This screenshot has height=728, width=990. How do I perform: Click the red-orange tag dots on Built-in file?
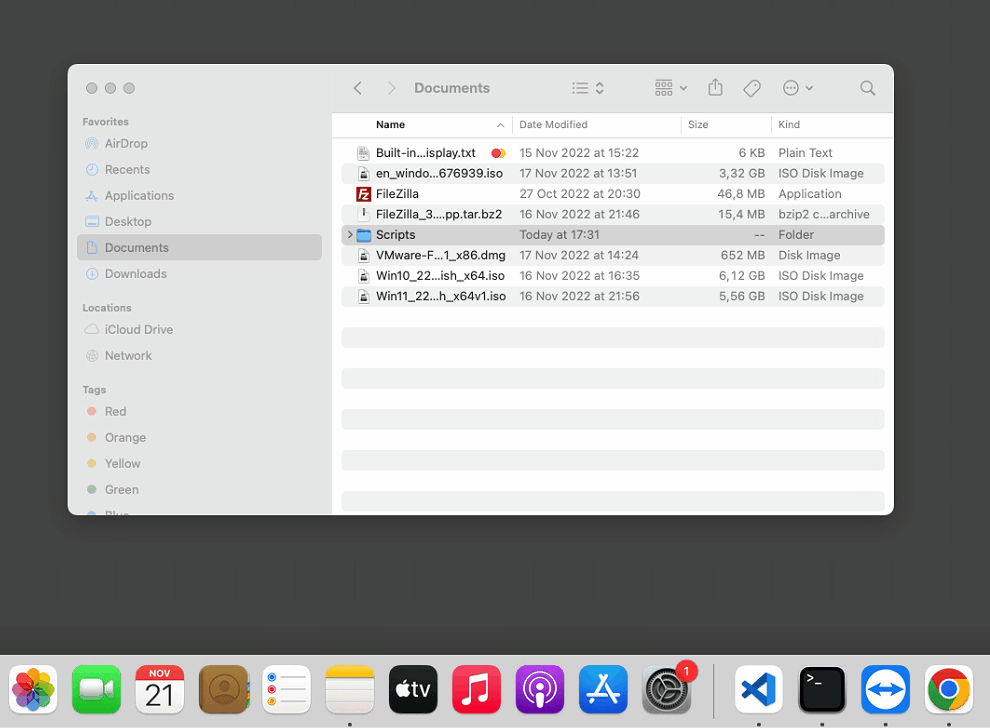click(498, 153)
